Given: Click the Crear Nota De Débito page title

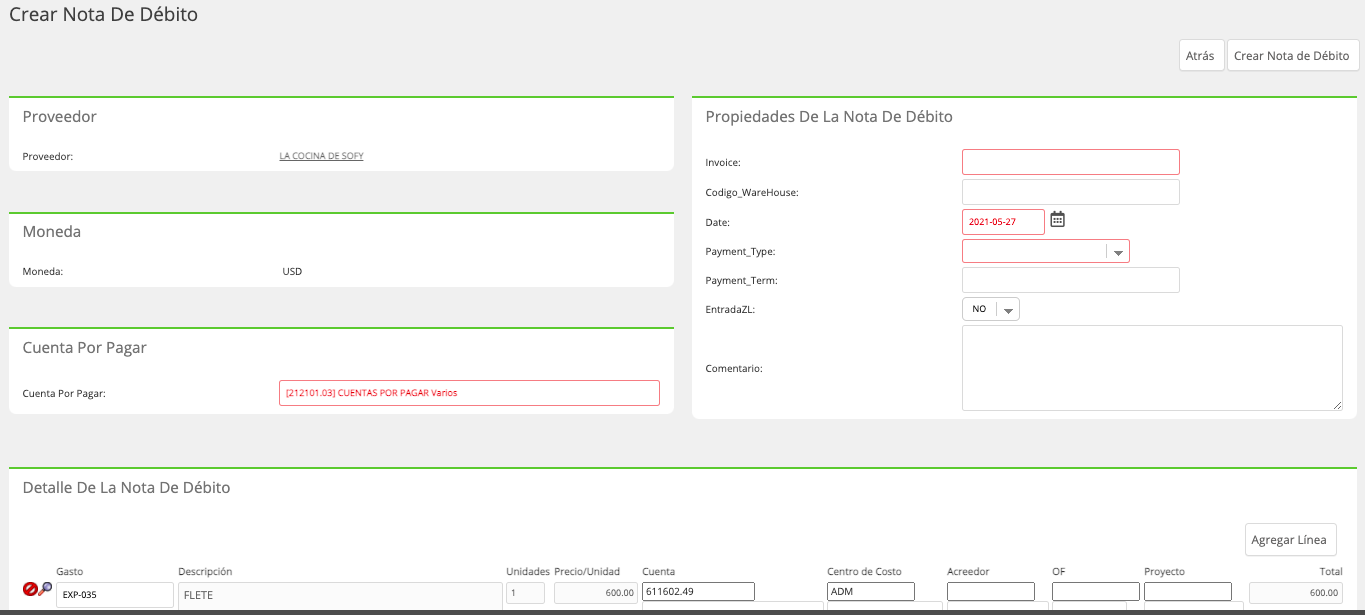Looking at the screenshot, I should [x=104, y=15].
